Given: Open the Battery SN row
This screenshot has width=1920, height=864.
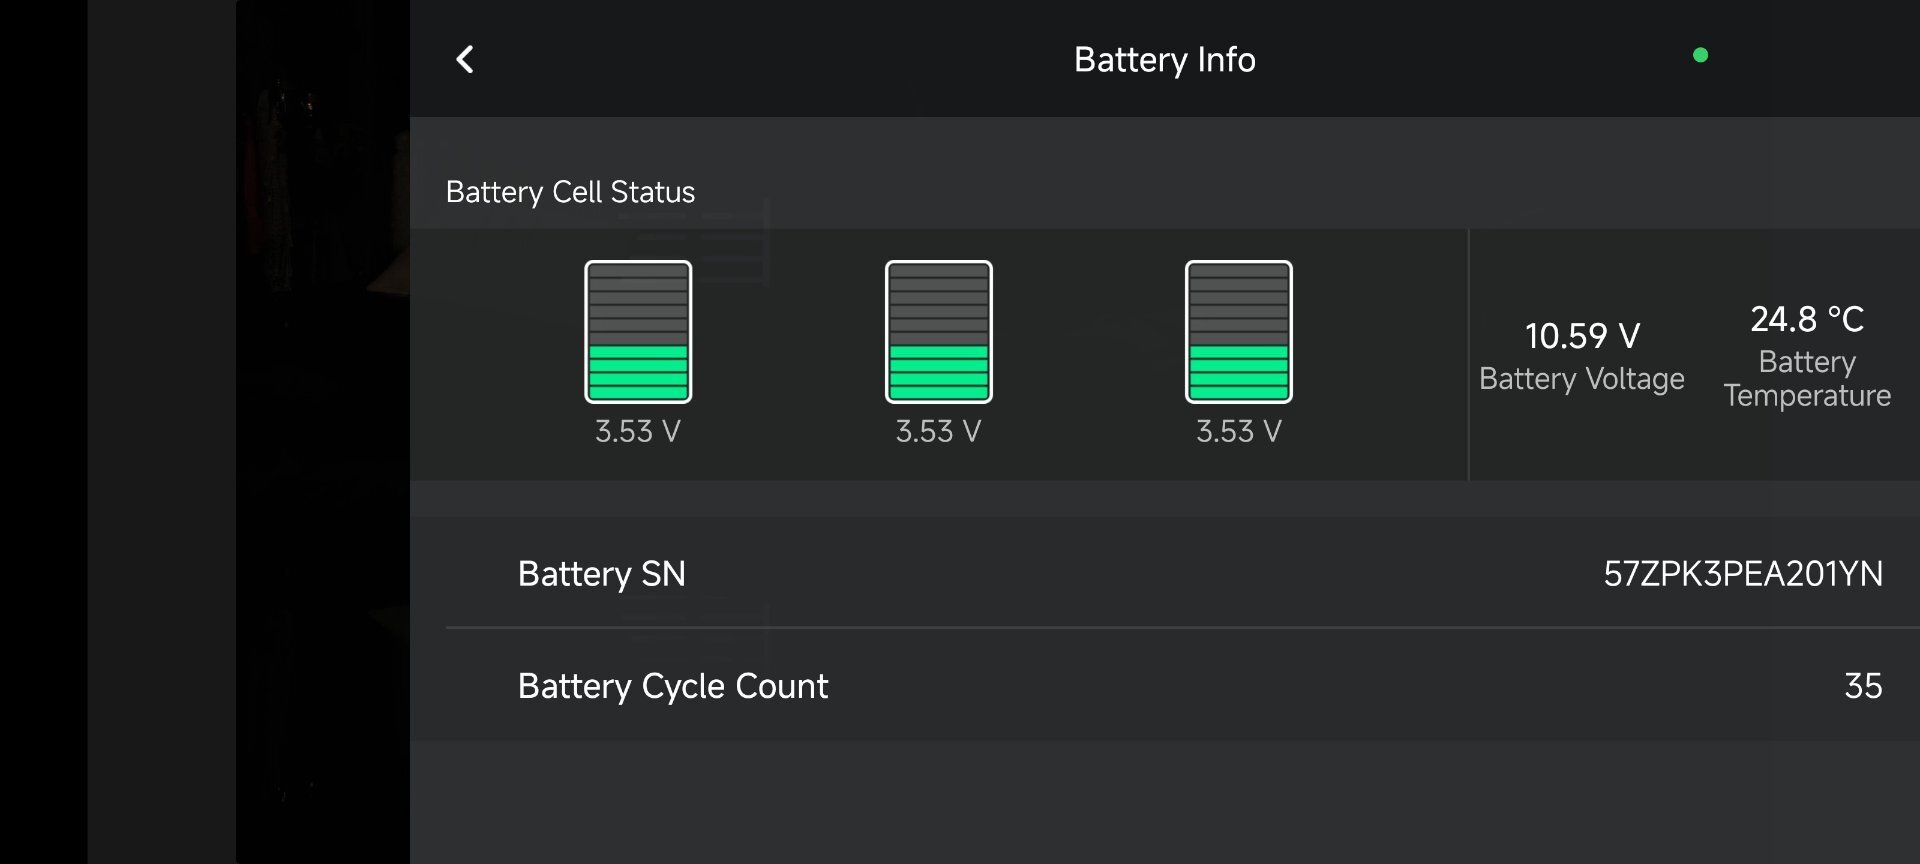Looking at the screenshot, I should pyautogui.click(x=1165, y=573).
